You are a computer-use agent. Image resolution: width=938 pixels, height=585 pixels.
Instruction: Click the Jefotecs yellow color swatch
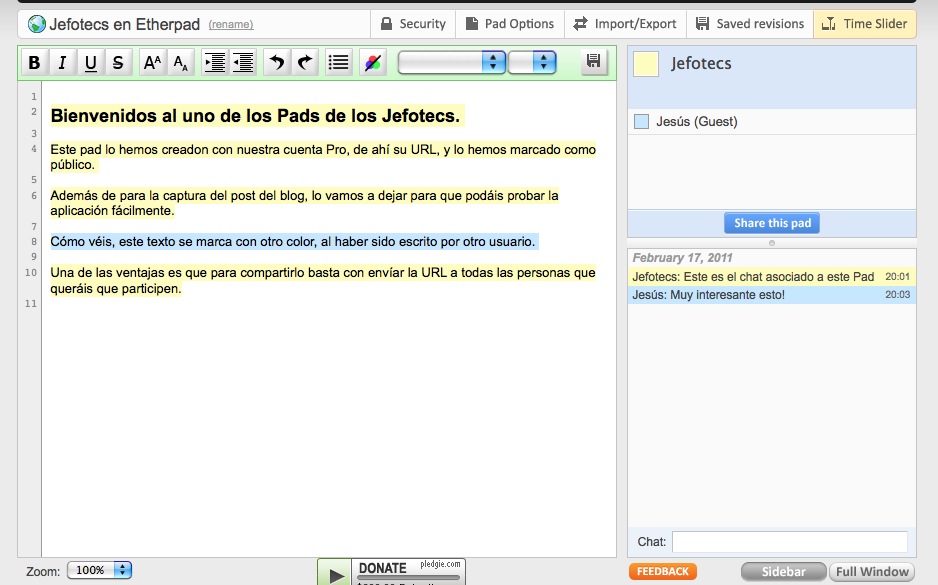(x=646, y=64)
